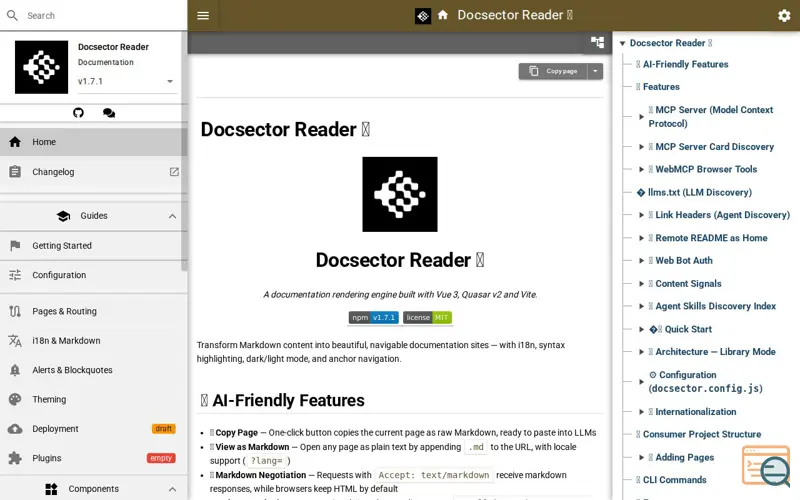Open Pages & Routing guide
This screenshot has width=800, height=500.
[x=93, y=311]
